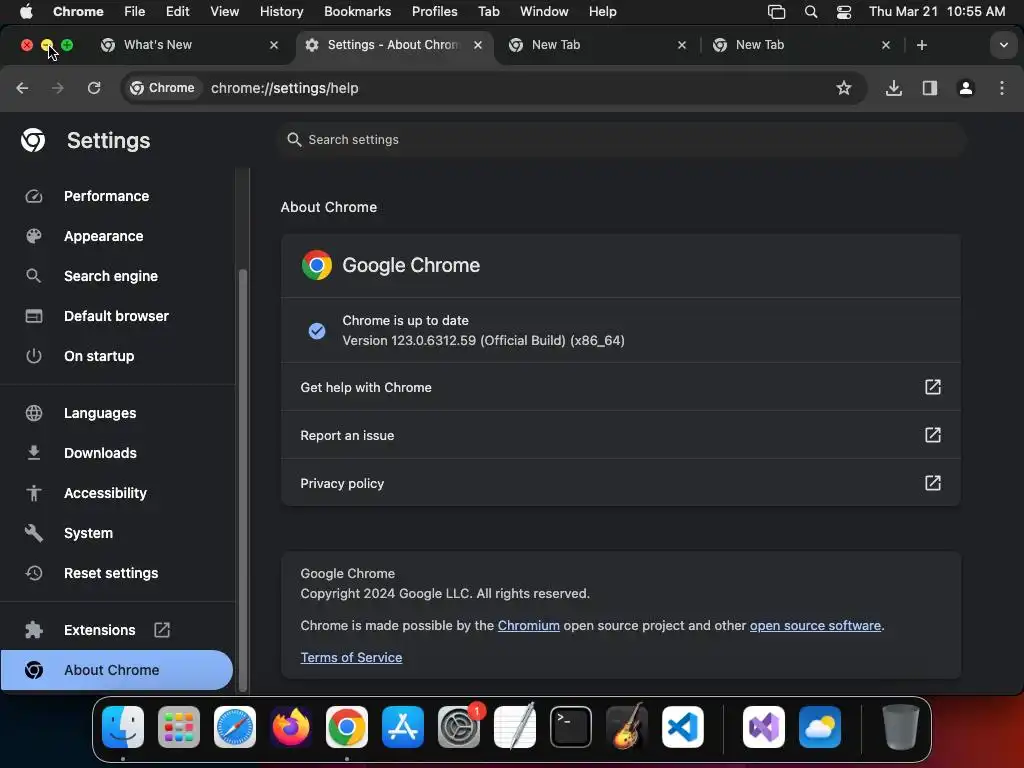The image size is (1024, 768).
Task: Open Accessibility settings
Action: pos(105,493)
